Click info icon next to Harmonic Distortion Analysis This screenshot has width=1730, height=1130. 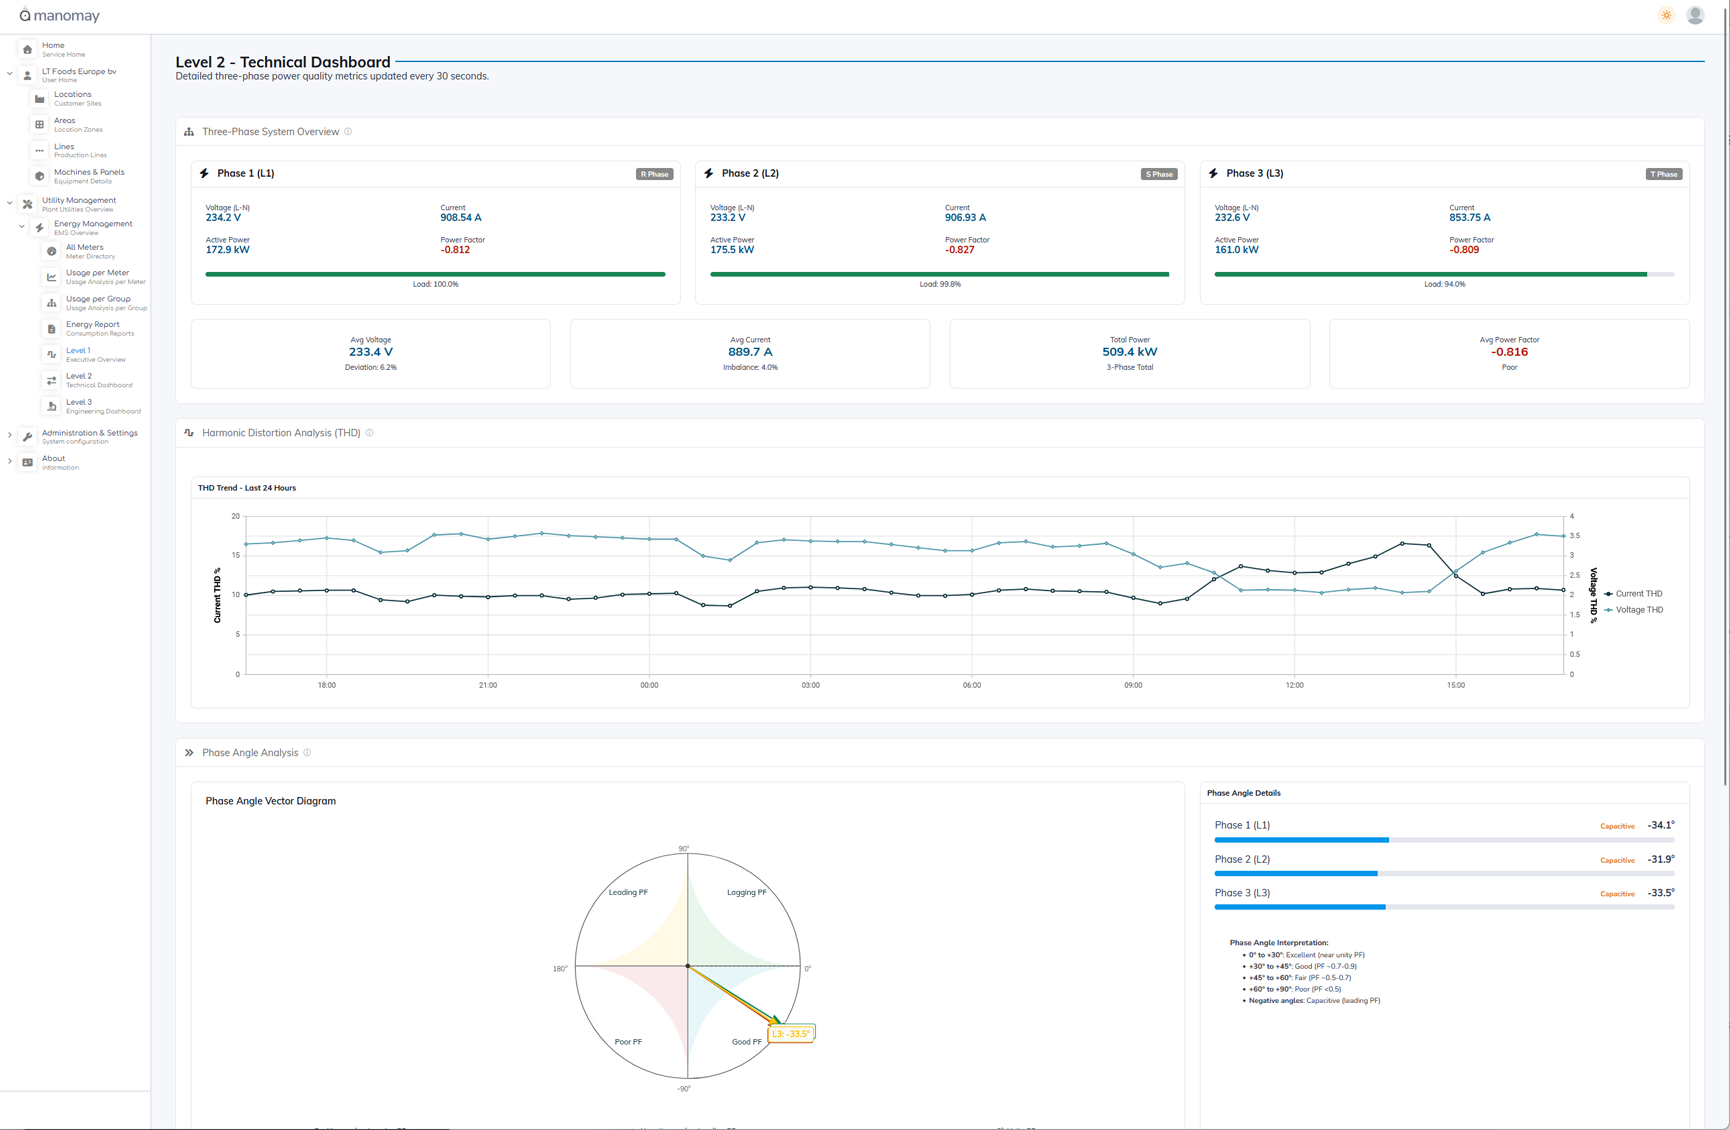370,433
